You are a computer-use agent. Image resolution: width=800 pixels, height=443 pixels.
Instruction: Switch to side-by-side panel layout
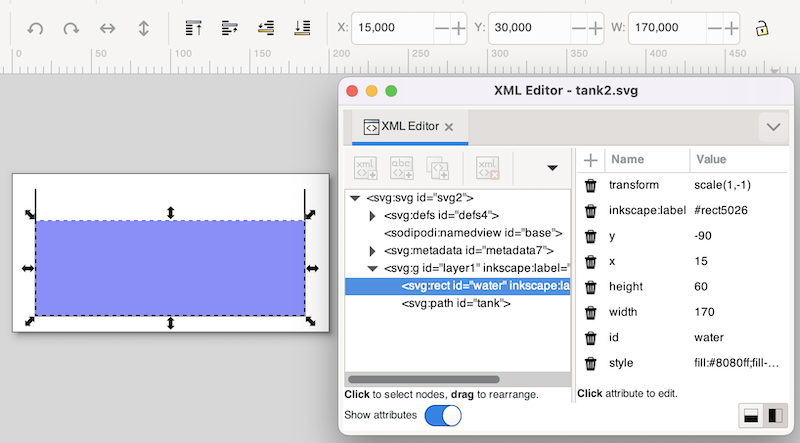pyautogui.click(x=775, y=415)
